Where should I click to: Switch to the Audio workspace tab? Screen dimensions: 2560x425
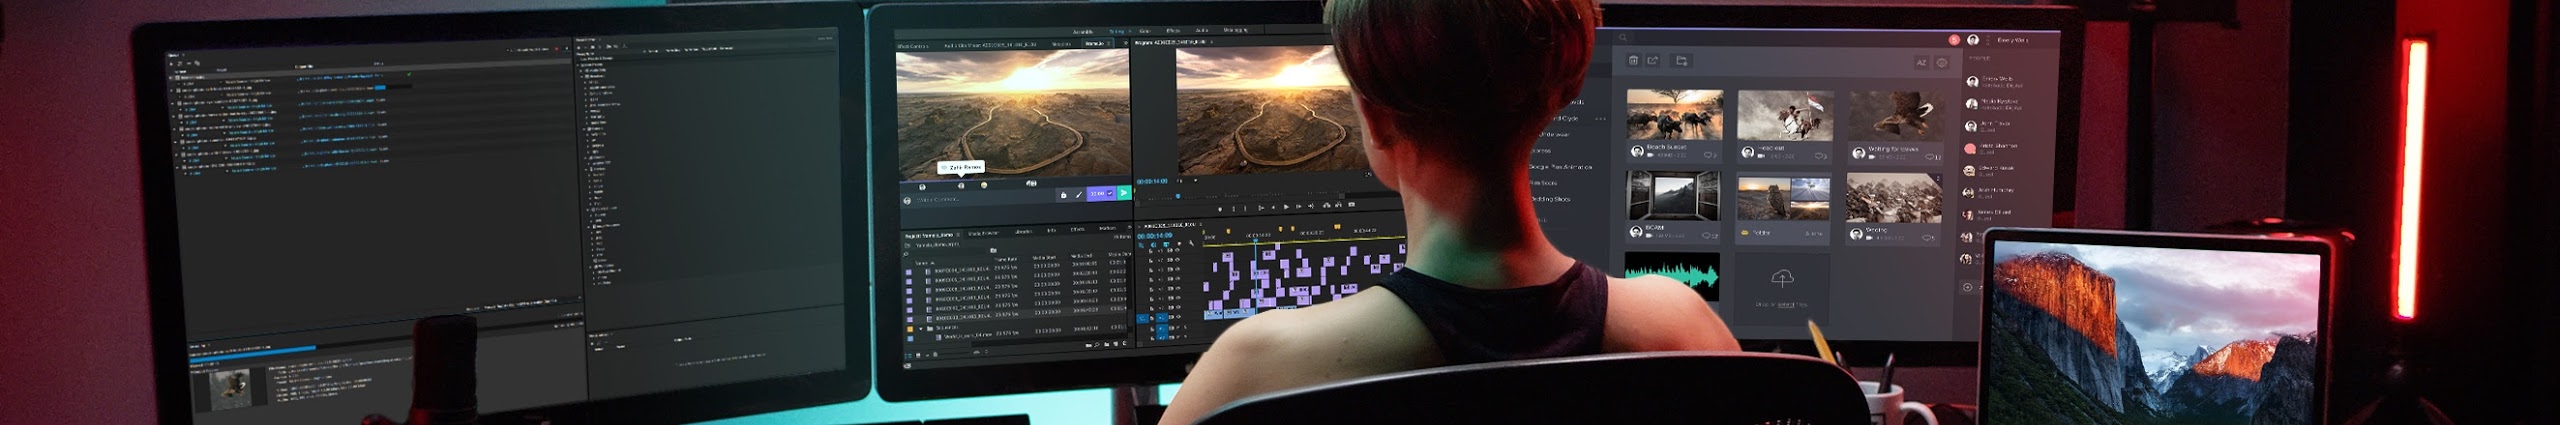(1201, 32)
